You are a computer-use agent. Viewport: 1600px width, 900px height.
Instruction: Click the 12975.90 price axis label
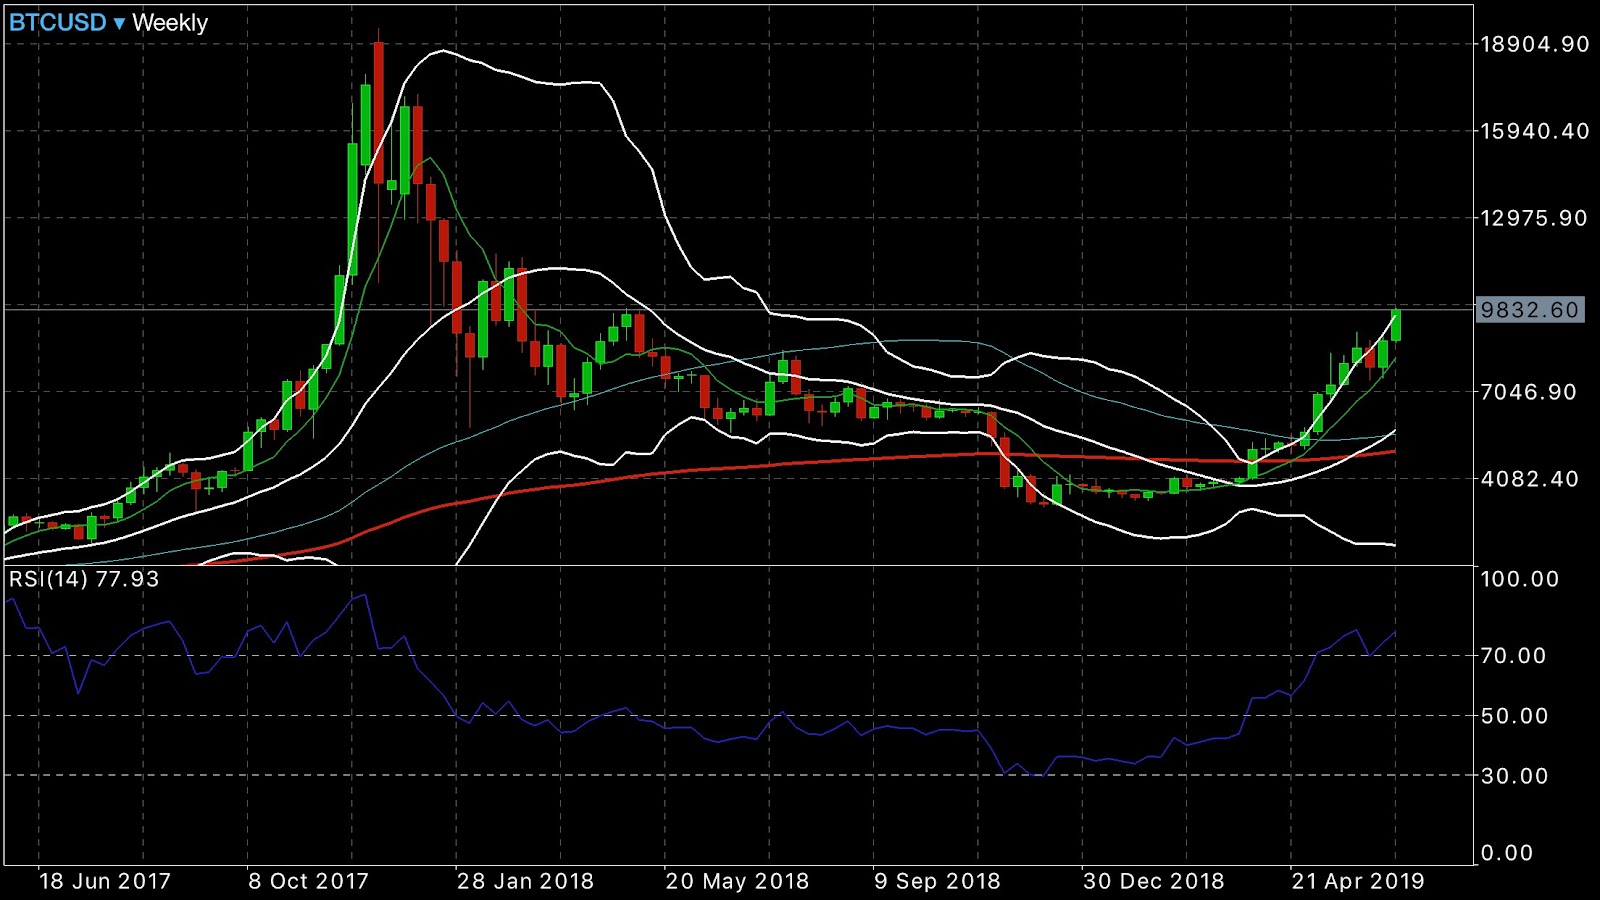[1534, 218]
